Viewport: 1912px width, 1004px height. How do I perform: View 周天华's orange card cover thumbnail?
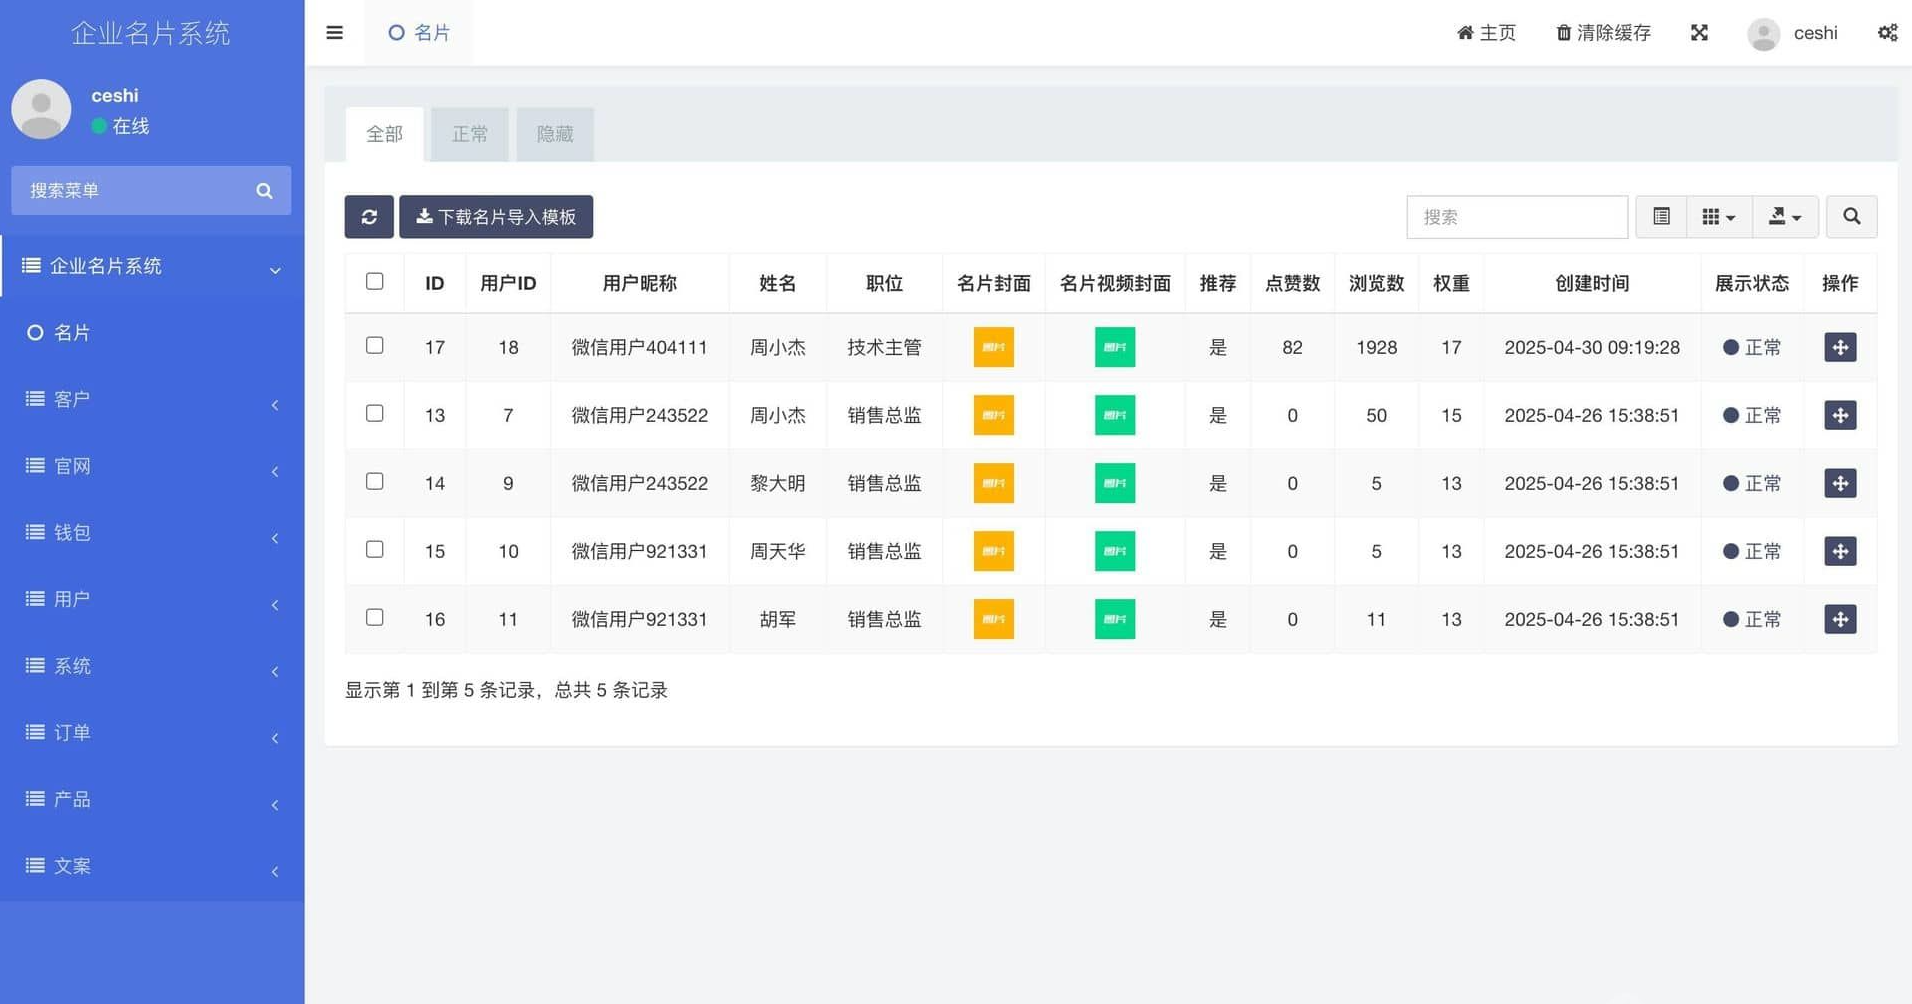point(992,551)
